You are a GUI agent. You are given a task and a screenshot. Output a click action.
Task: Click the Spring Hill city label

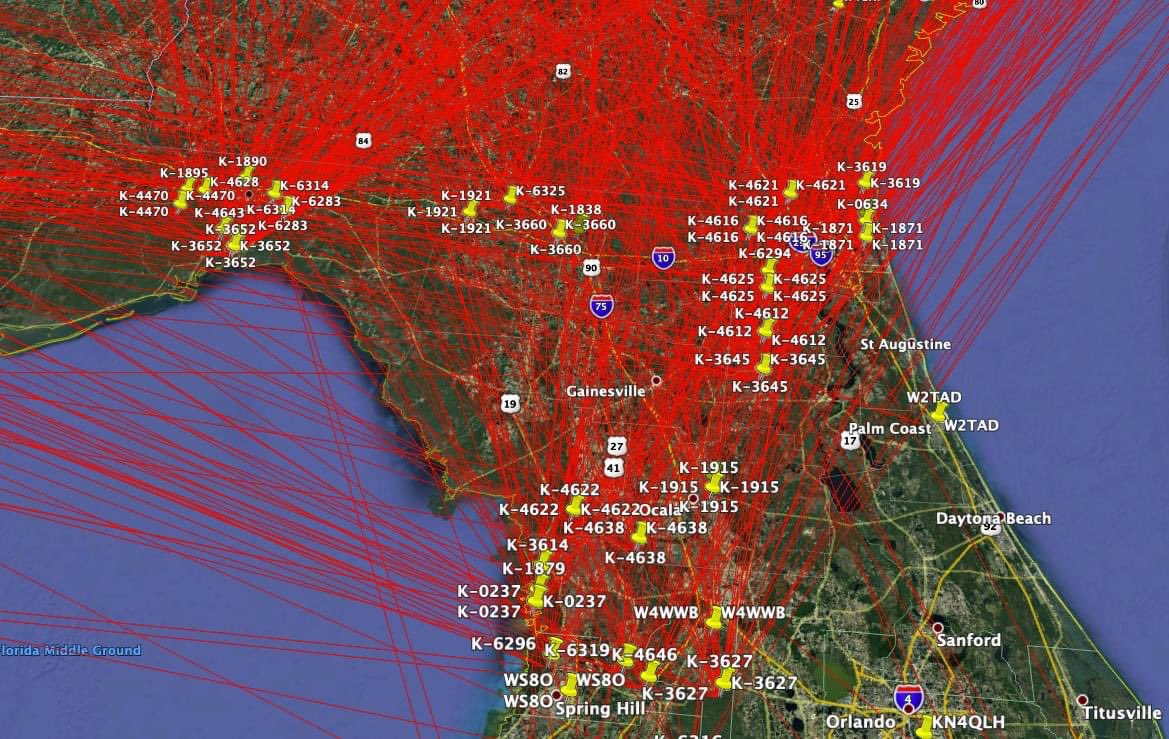(x=600, y=708)
